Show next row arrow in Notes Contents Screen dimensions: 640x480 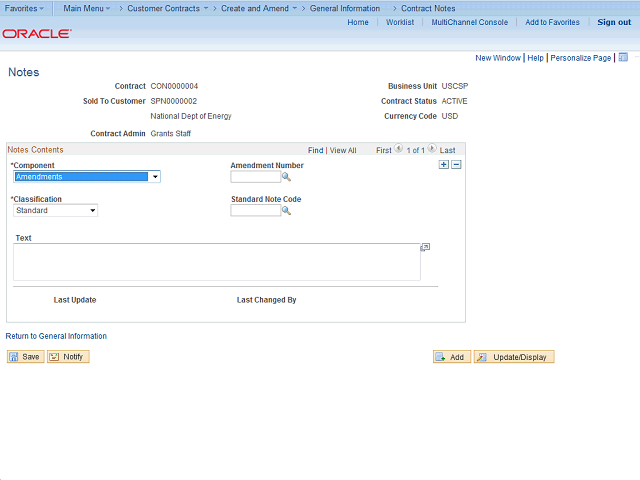pos(432,148)
